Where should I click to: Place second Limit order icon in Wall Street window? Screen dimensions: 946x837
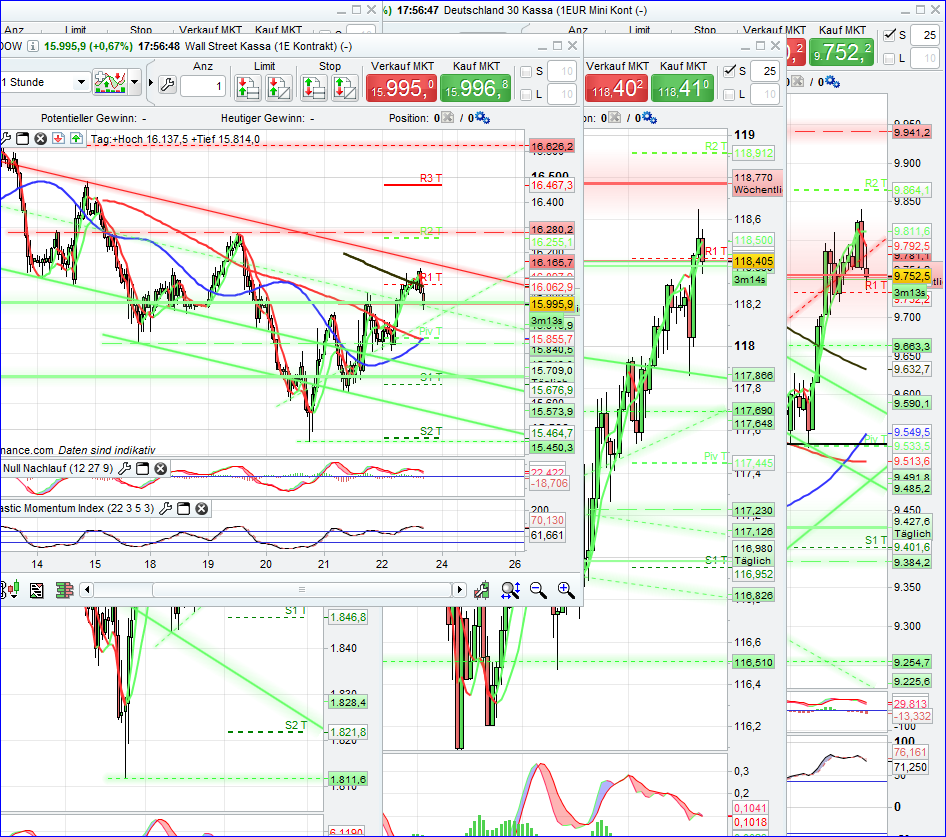(x=279, y=88)
